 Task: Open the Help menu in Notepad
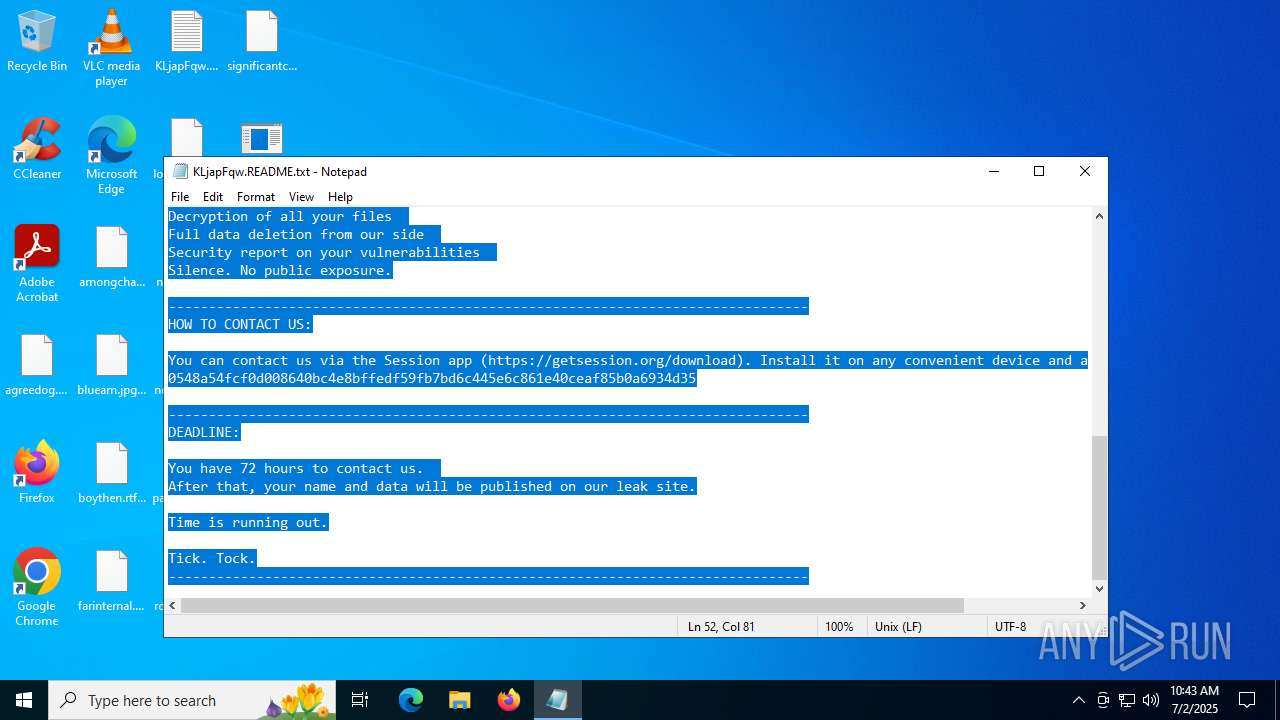[x=340, y=197]
